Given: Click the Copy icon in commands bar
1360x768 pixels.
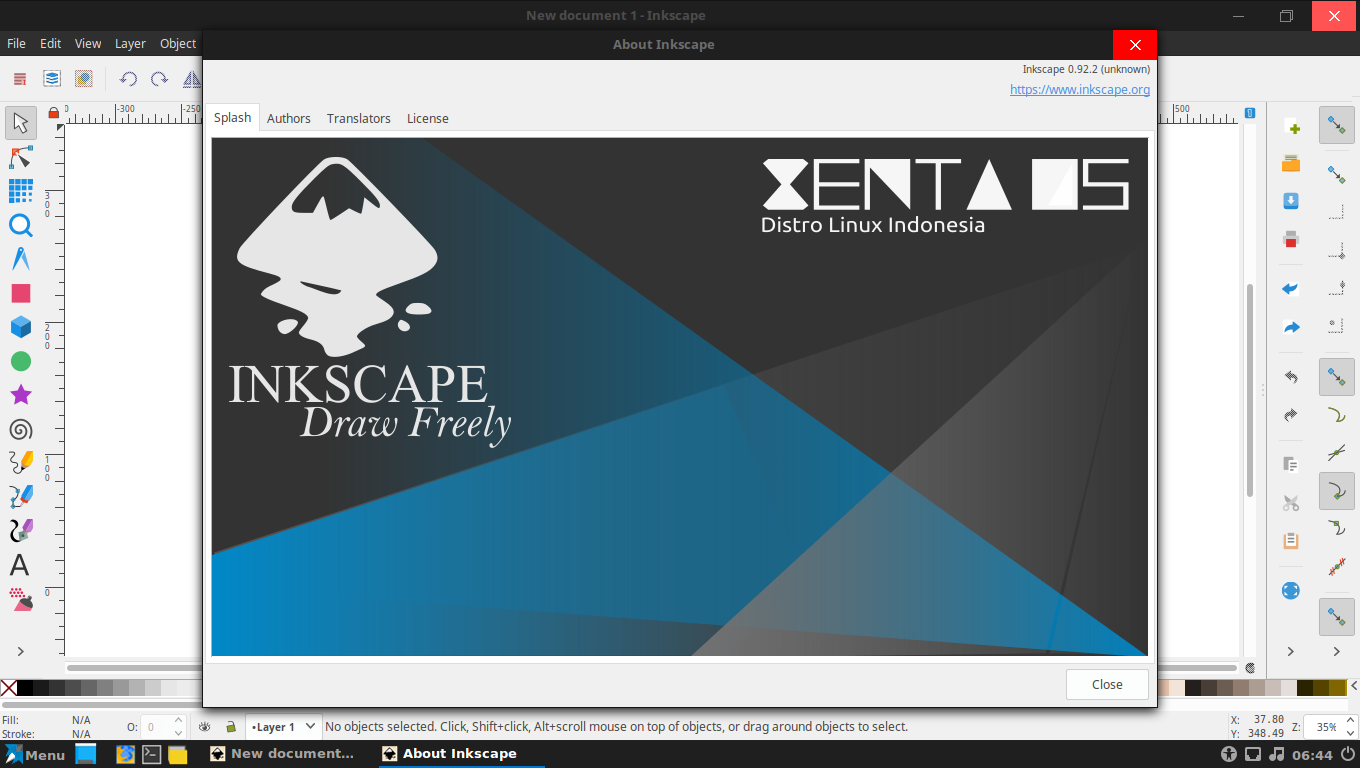Looking at the screenshot, I should click(1291, 465).
